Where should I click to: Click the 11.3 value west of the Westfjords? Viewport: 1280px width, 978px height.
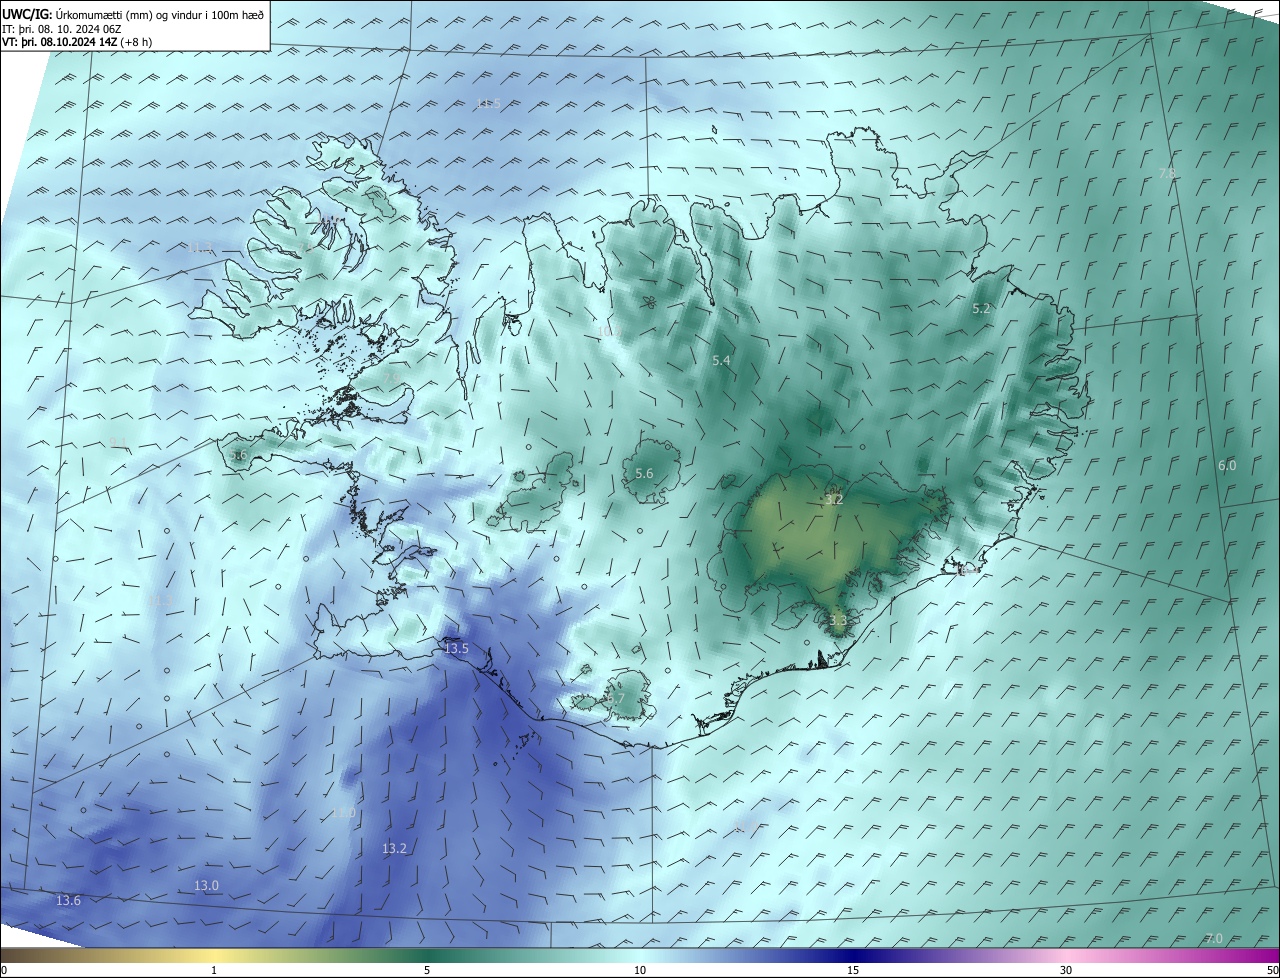click(201, 249)
